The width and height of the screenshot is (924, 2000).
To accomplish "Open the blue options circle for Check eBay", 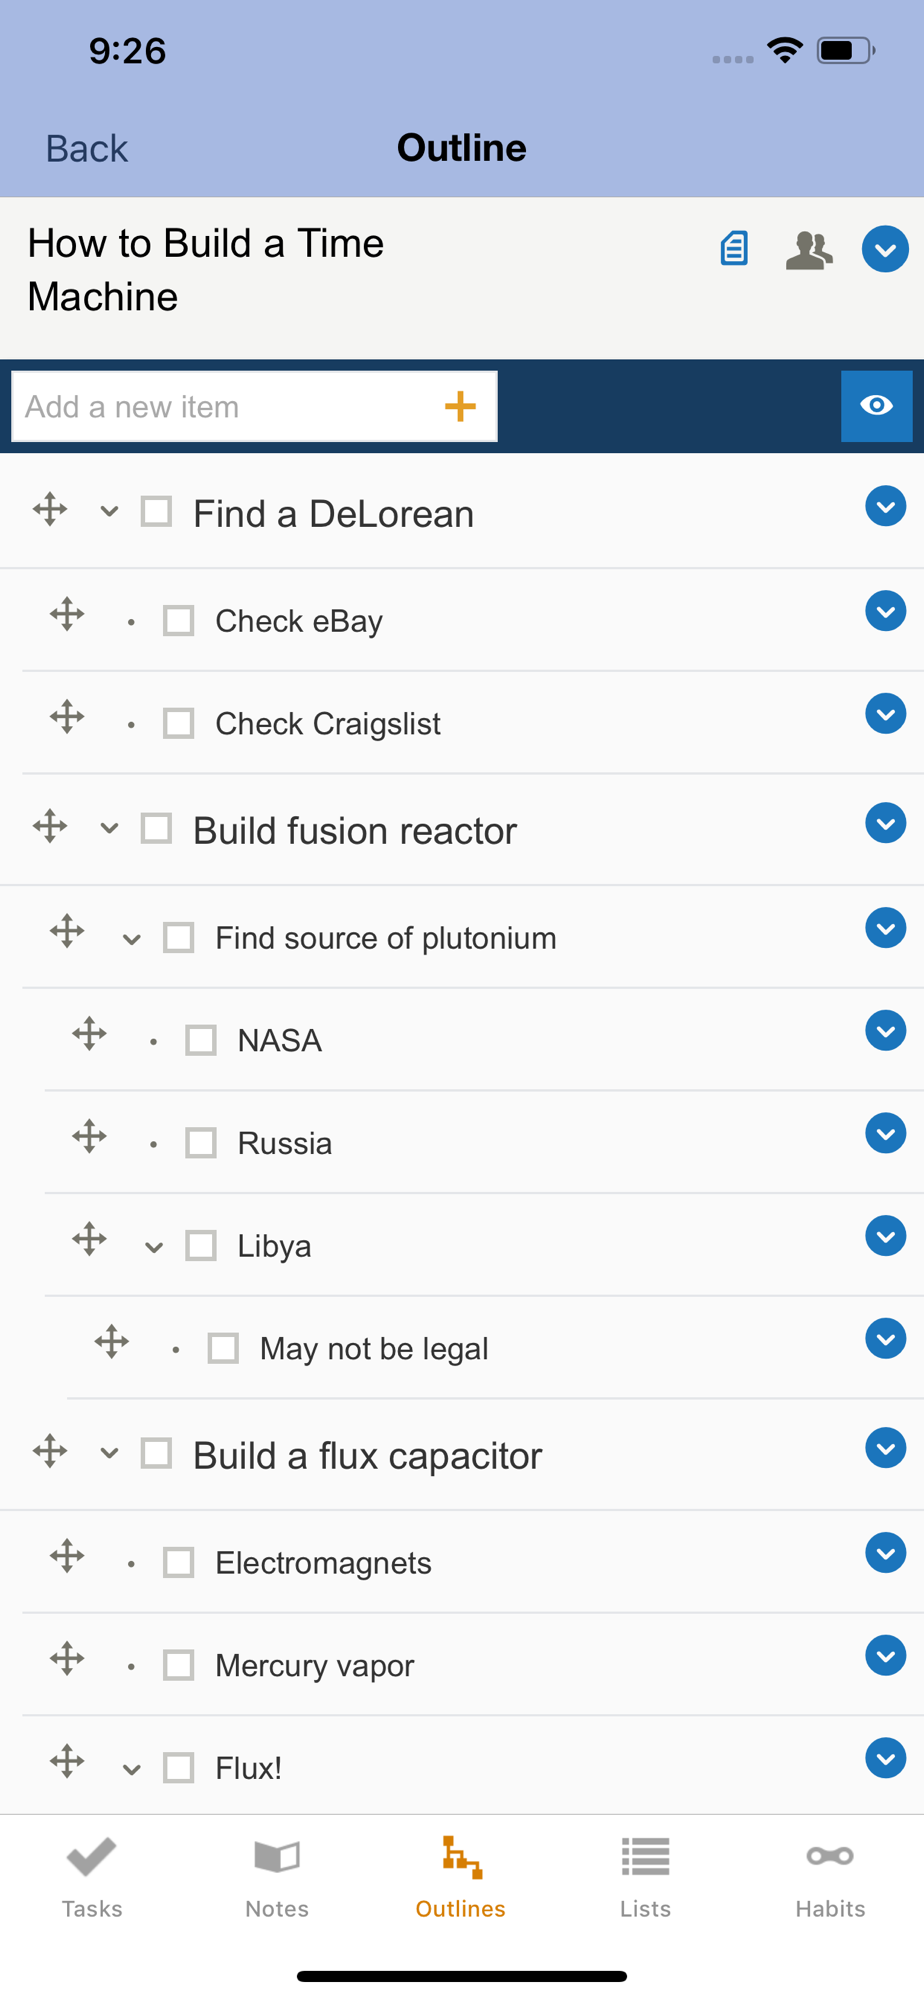I will (885, 611).
